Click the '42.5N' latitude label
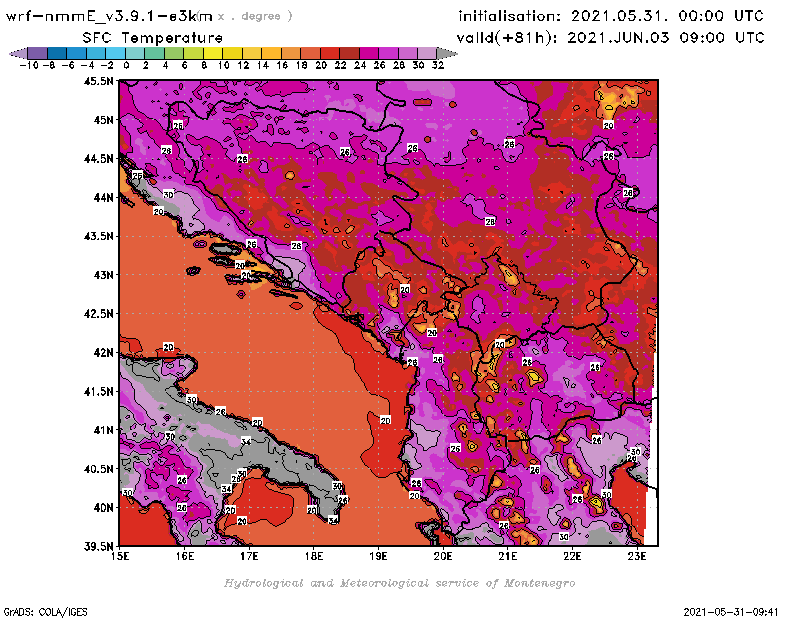 pos(98,314)
